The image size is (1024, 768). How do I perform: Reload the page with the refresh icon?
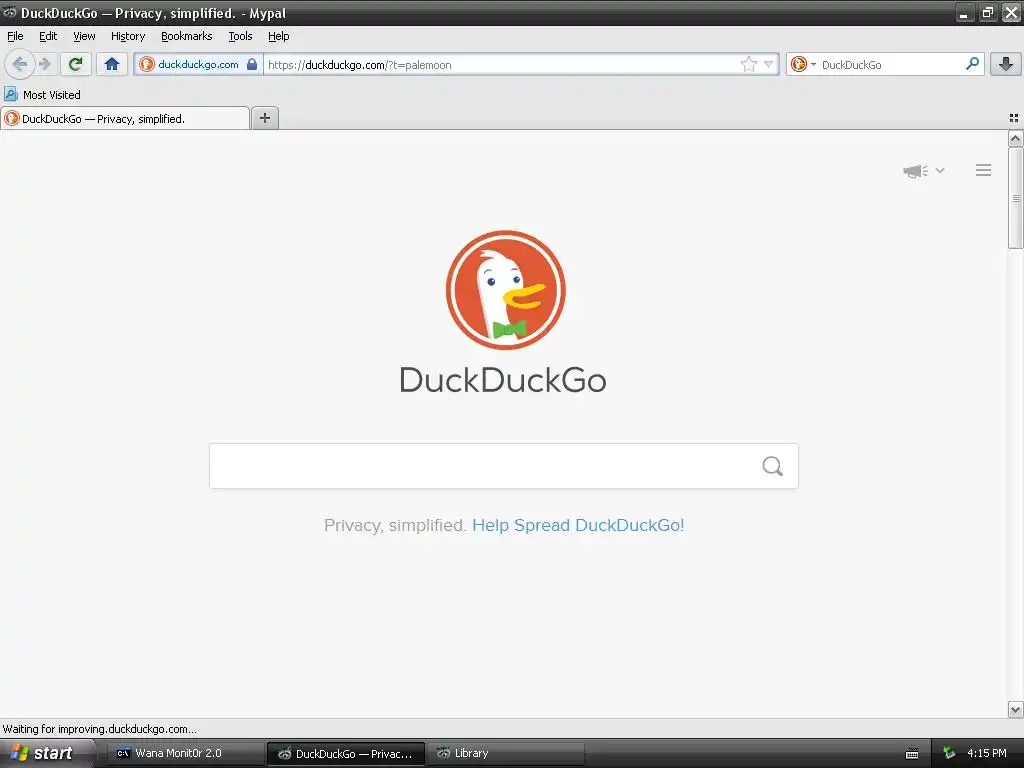pyautogui.click(x=76, y=64)
